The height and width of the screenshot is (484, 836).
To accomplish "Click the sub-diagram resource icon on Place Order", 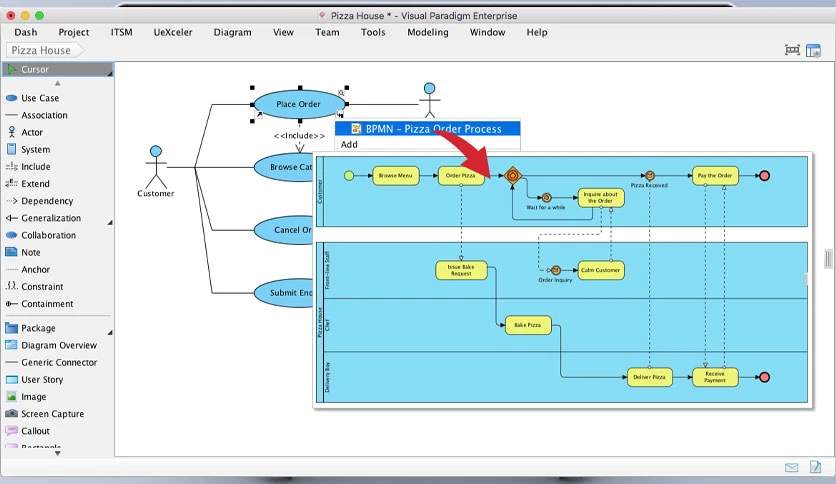I will (x=340, y=114).
